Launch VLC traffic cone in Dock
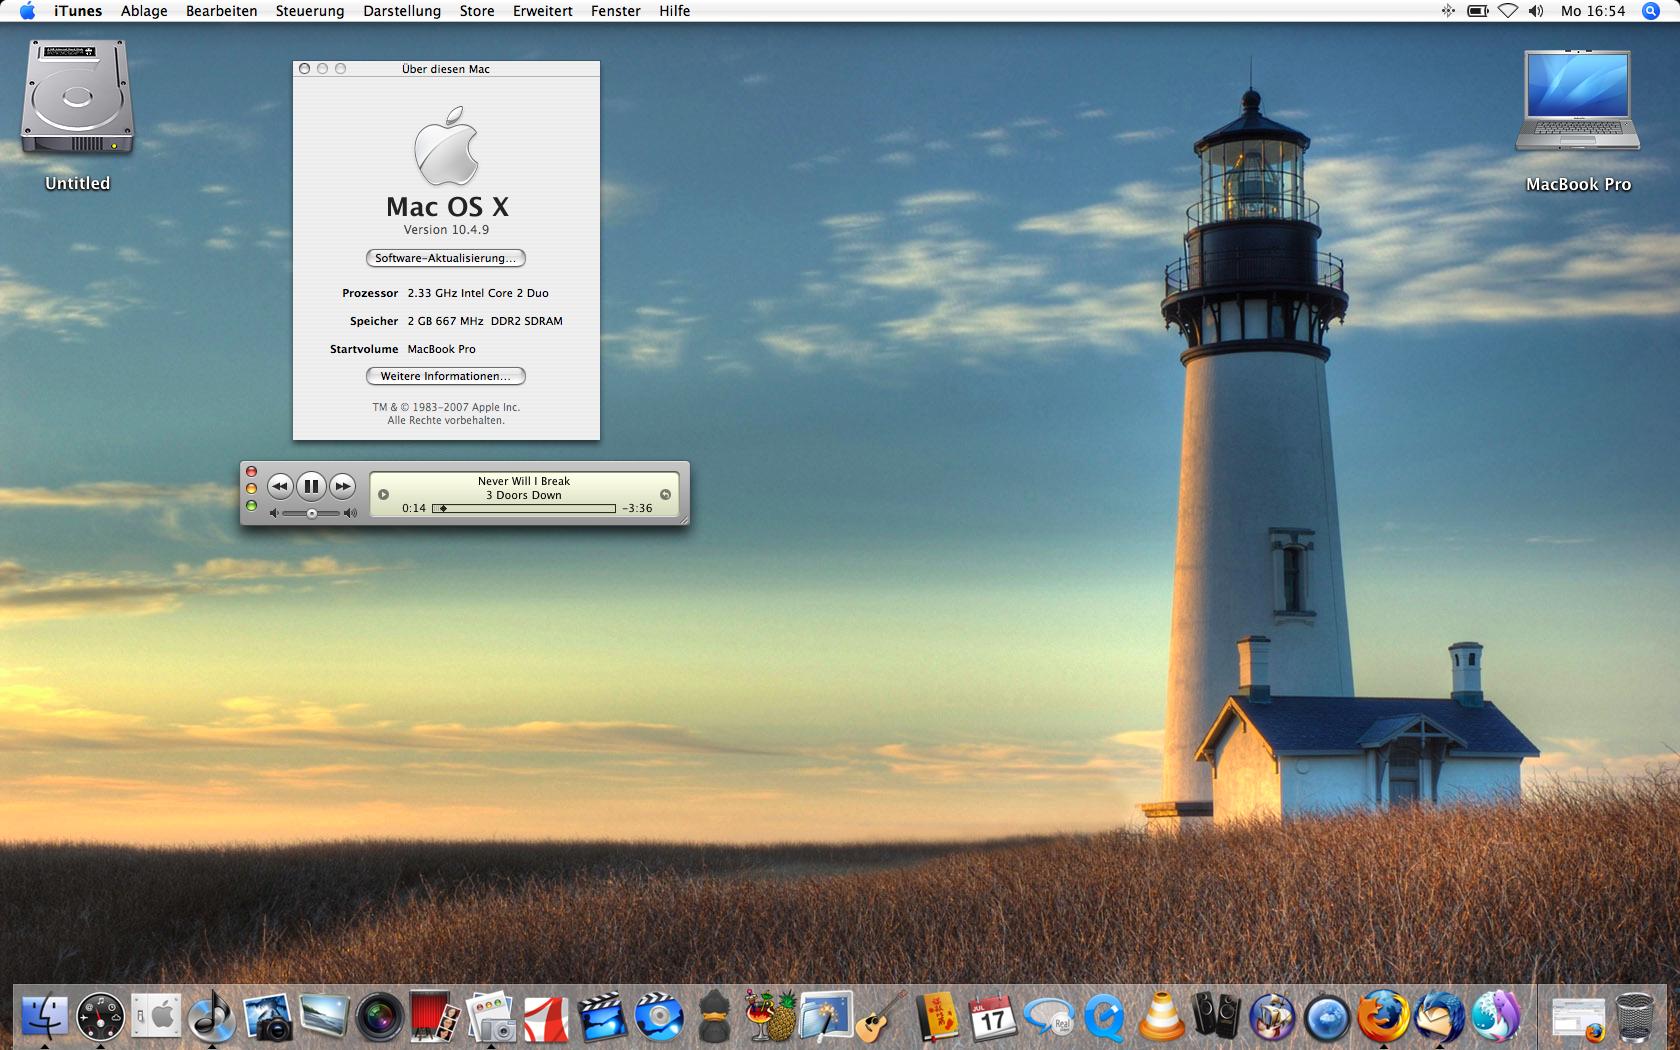The width and height of the screenshot is (1680, 1050). click(1161, 1017)
